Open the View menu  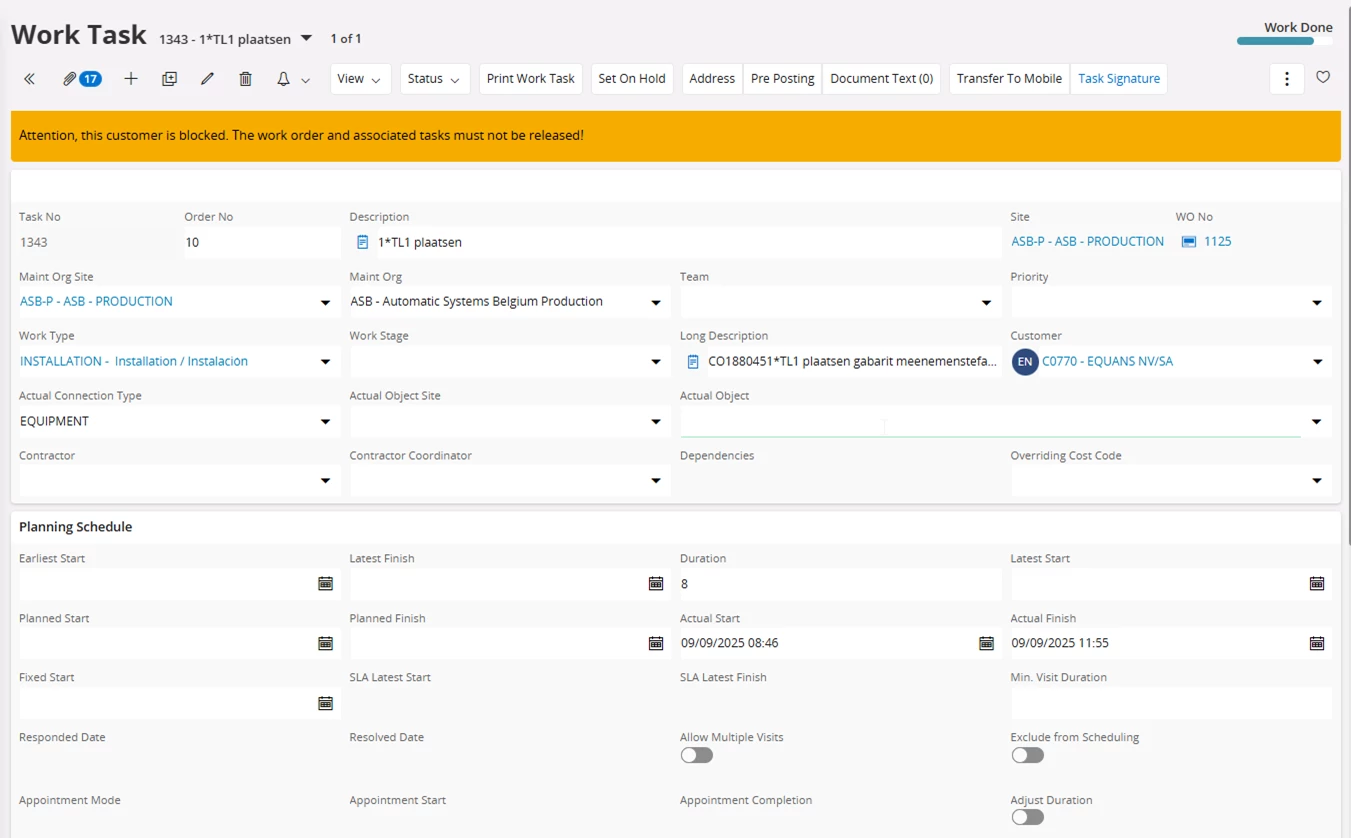tap(360, 79)
